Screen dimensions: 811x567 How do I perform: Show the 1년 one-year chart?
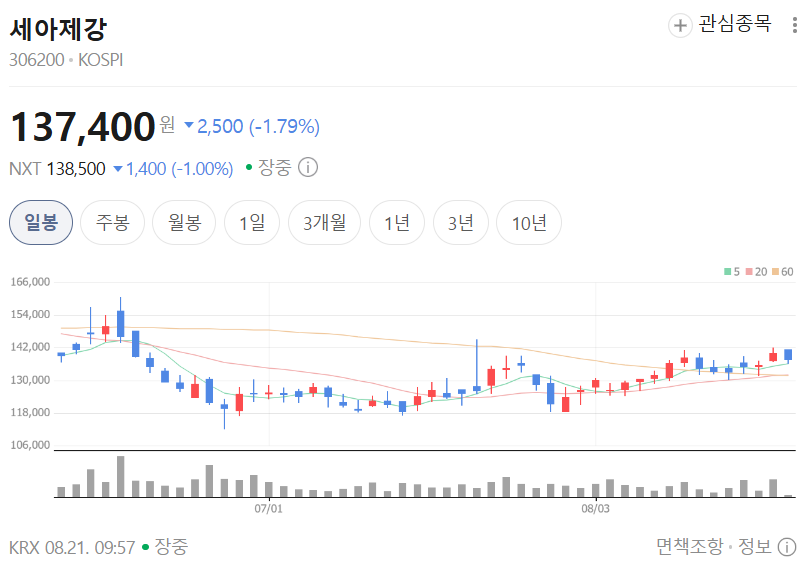tap(397, 222)
